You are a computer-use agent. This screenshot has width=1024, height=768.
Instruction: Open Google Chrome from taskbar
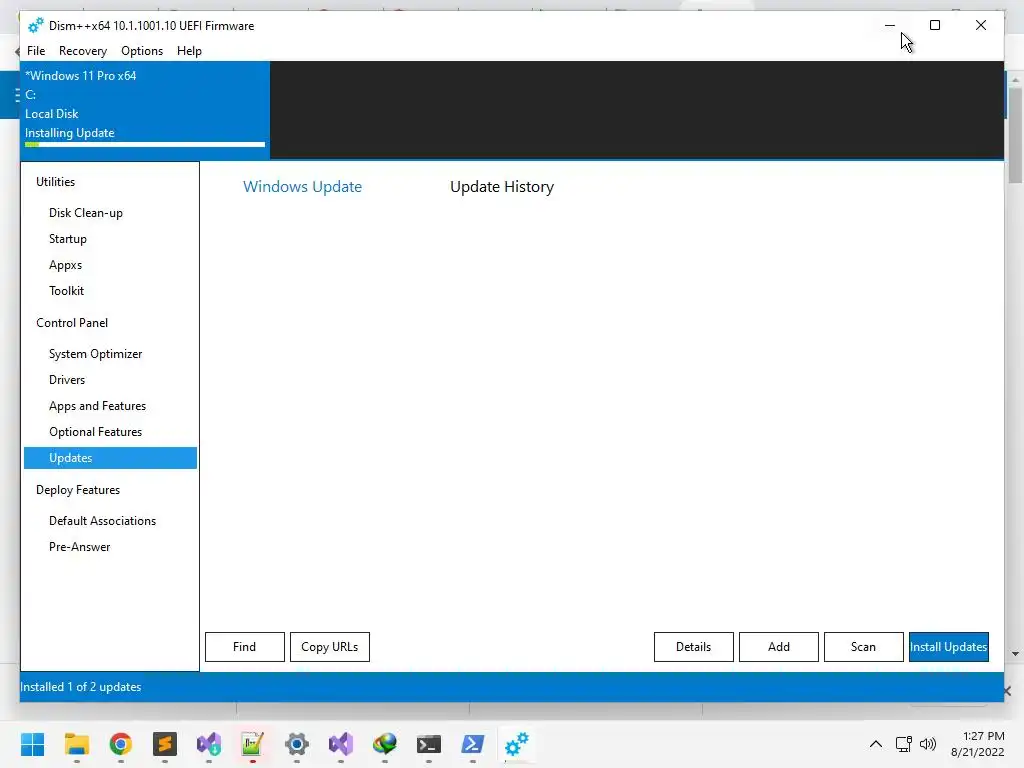(121, 744)
